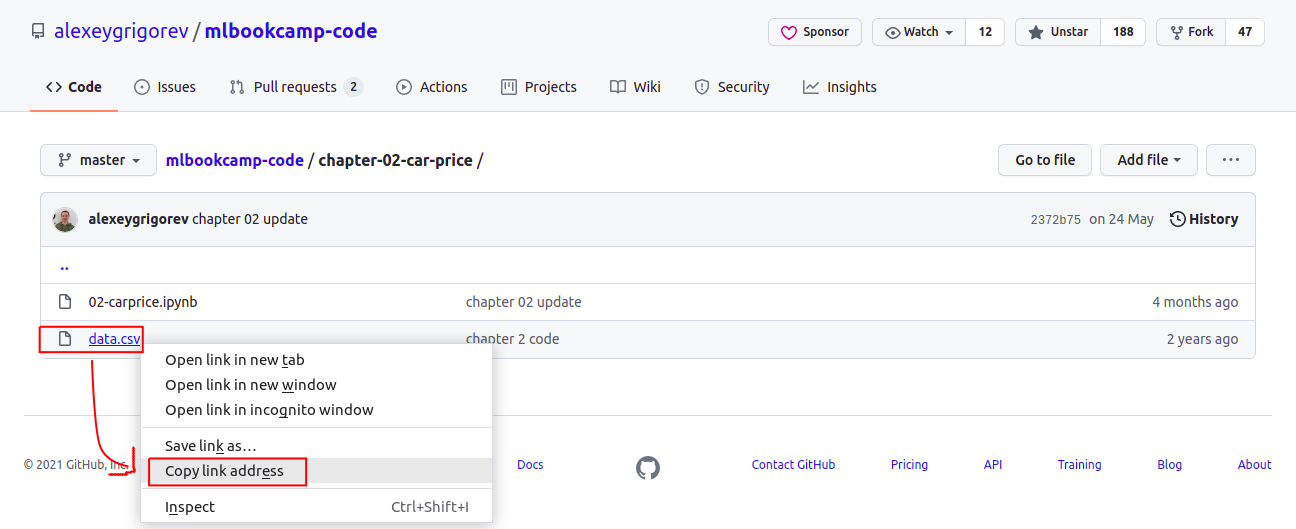Image resolution: width=1296 pixels, height=529 pixels.
Task: Open the commit author alexeygrigorev link
Action: click(x=139, y=219)
